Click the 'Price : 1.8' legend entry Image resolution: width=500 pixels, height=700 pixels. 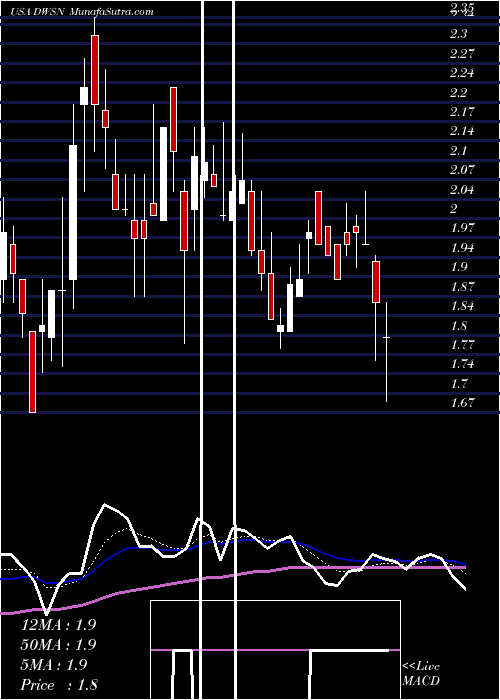click(59, 685)
